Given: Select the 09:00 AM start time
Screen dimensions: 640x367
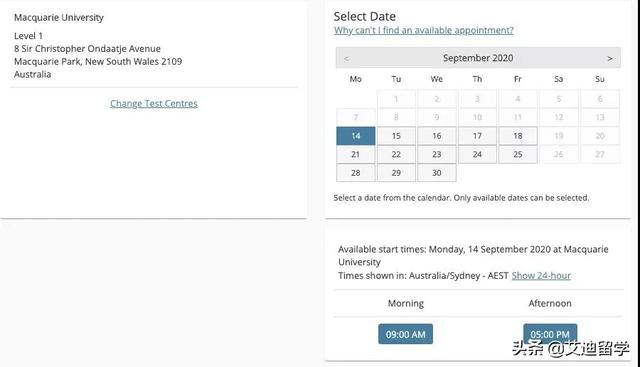Looking at the screenshot, I should [x=405, y=334].
